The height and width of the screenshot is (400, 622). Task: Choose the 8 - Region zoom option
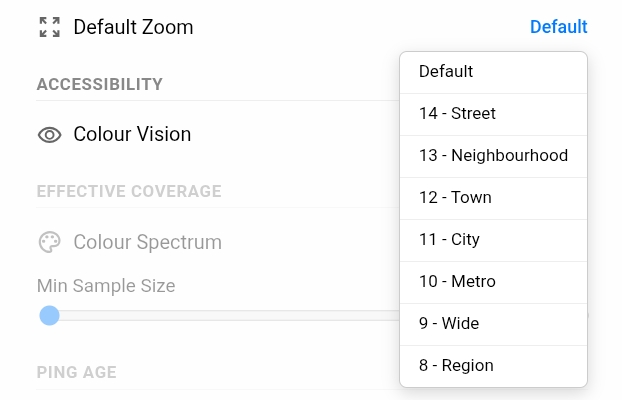pos(456,366)
